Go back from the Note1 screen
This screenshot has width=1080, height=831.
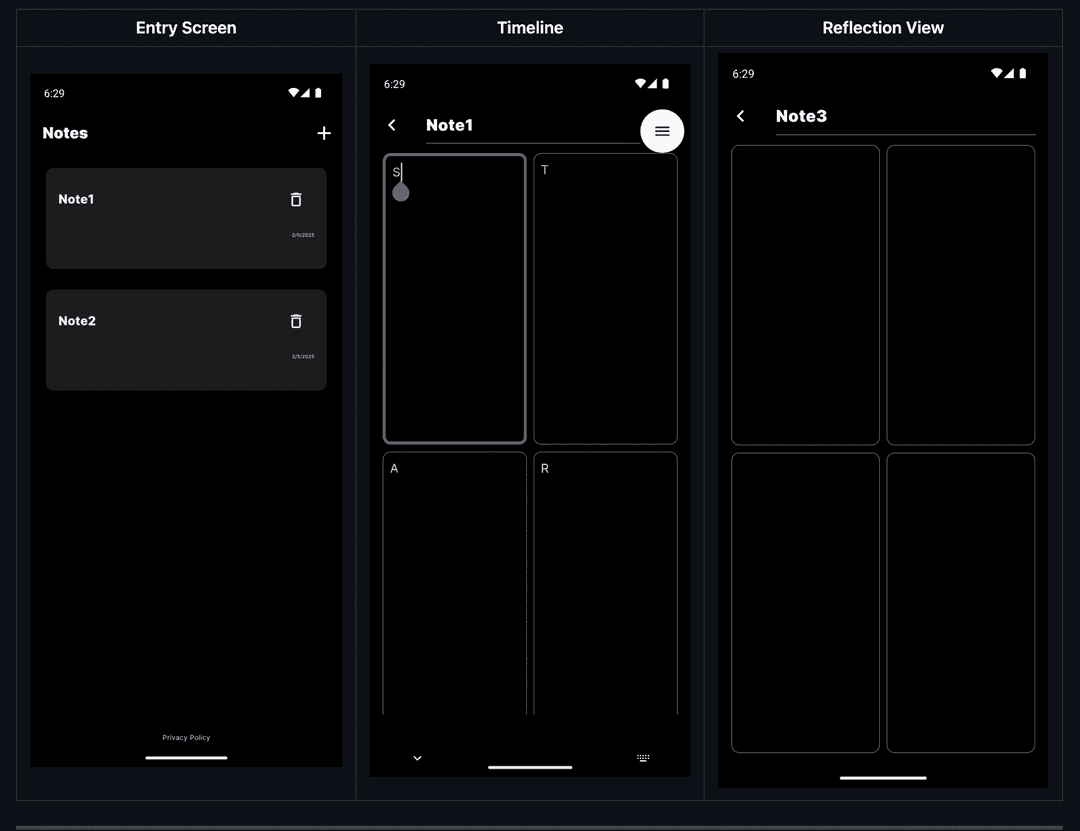(392, 125)
